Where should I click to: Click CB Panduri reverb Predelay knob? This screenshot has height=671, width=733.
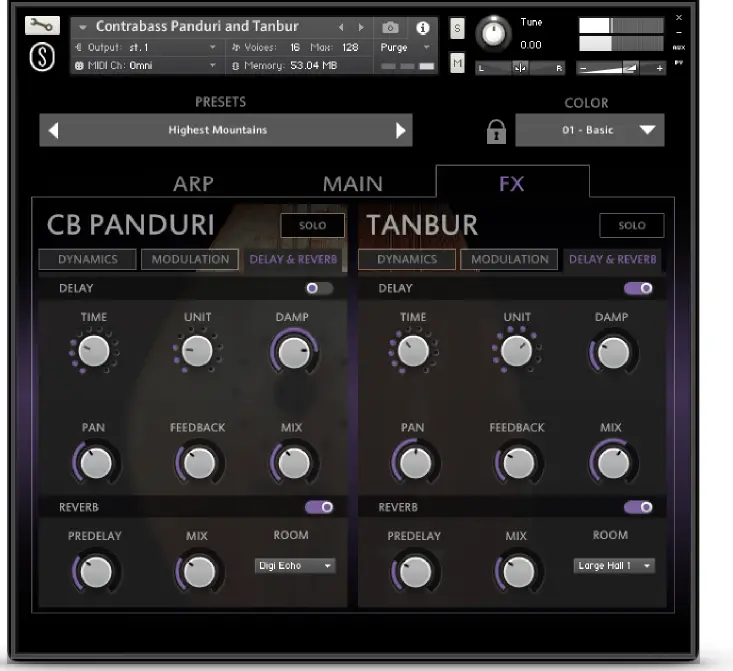96,572
